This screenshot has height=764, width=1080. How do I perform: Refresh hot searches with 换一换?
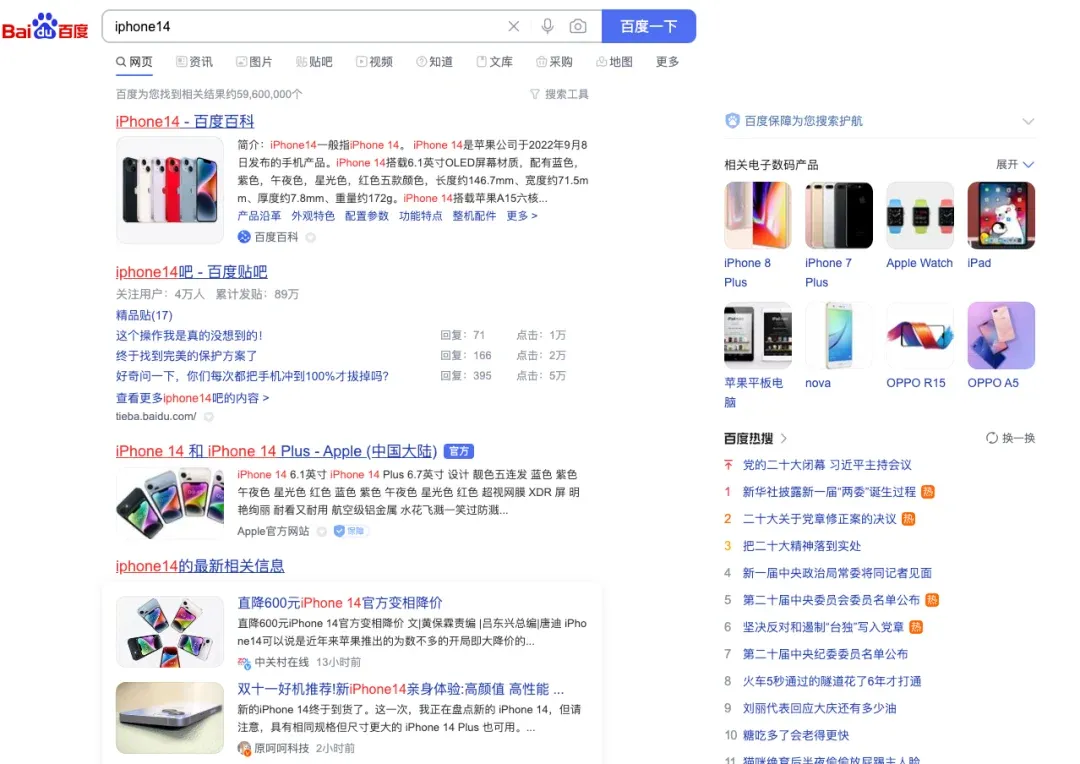1010,438
